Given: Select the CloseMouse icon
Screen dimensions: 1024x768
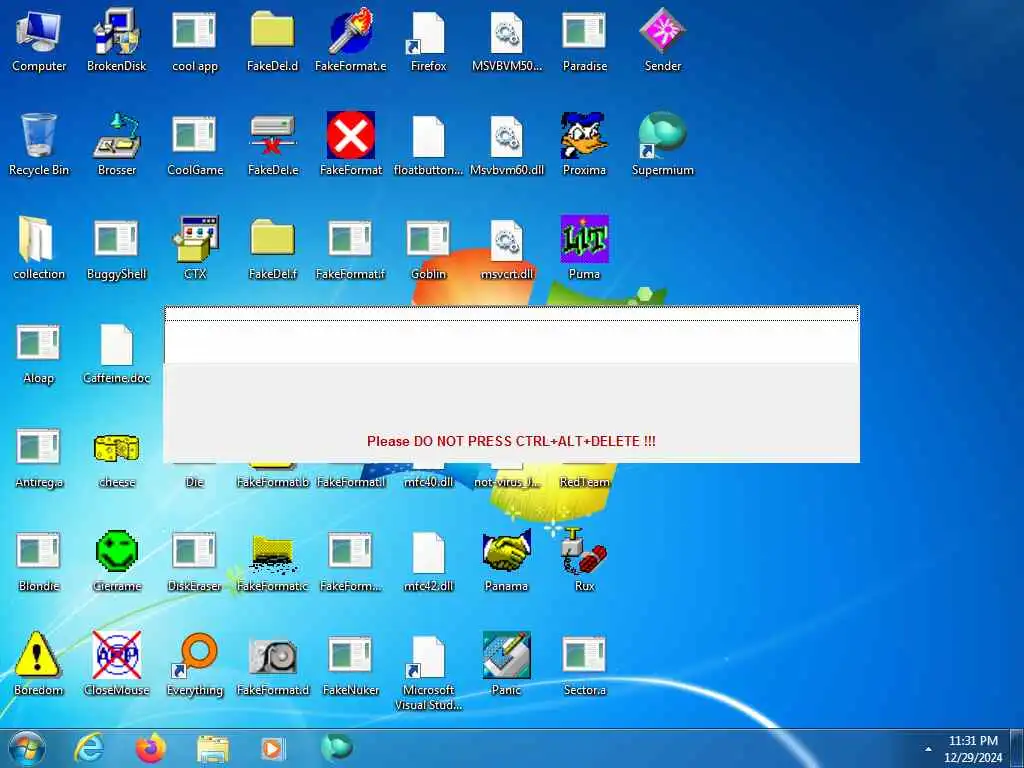Looking at the screenshot, I should [x=116, y=655].
